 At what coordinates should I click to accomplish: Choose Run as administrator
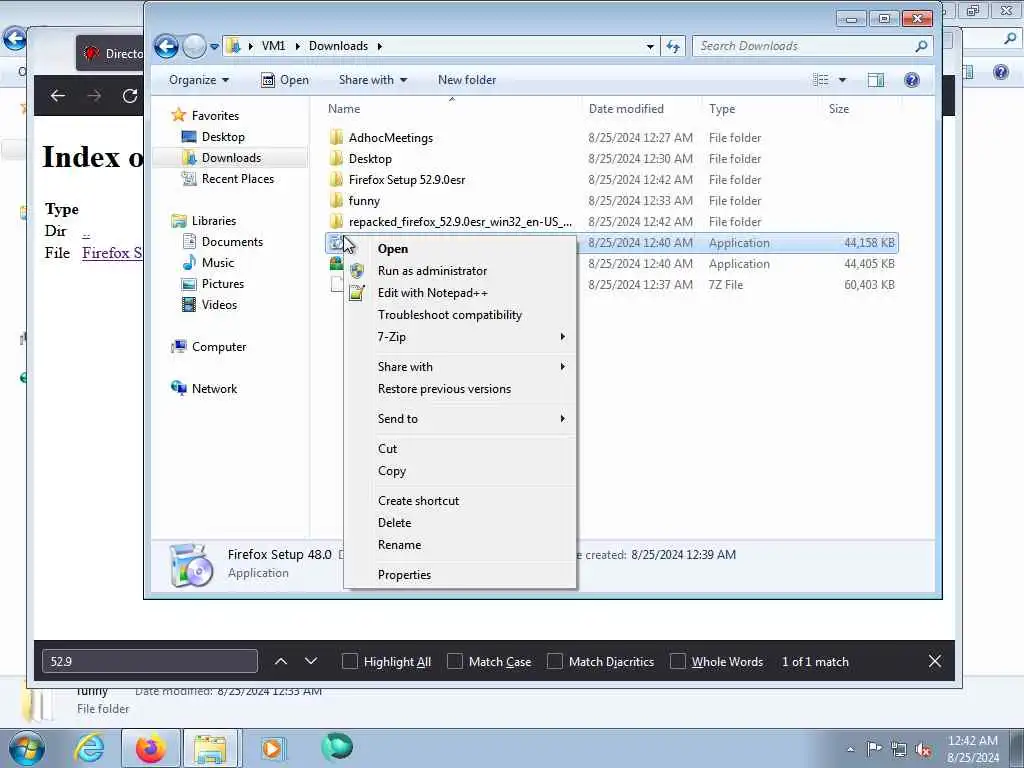point(460,270)
